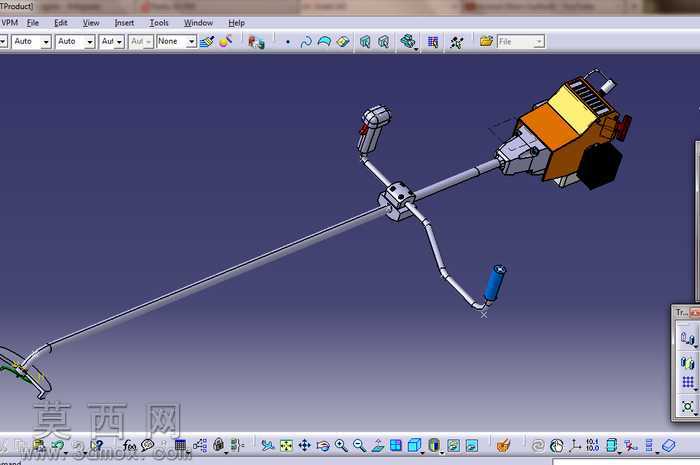Click the Axis System icon

[575, 445]
